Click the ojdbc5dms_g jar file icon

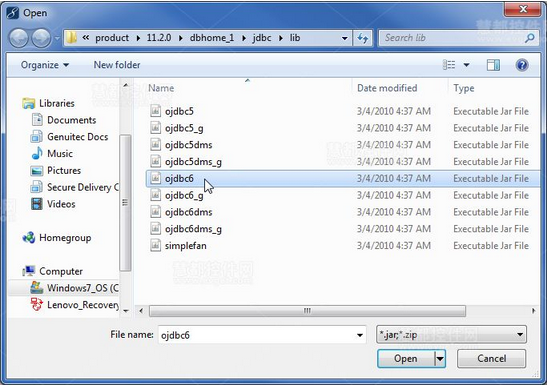tap(156, 161)
